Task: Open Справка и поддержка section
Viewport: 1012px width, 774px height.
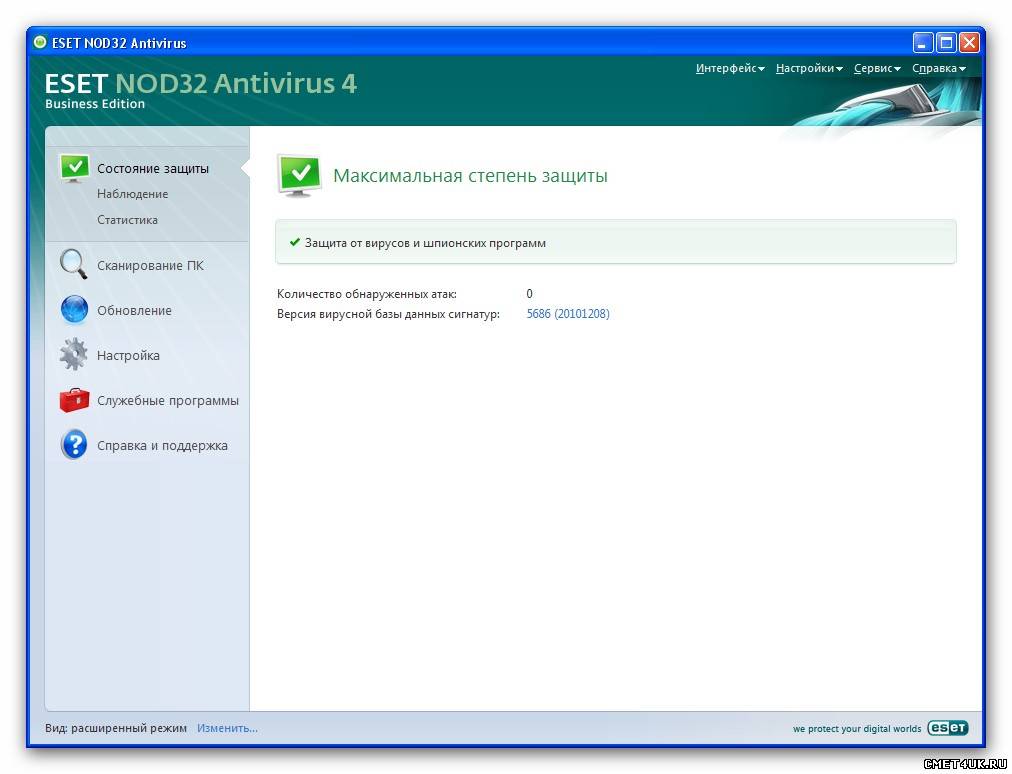Action: (162, 445)
